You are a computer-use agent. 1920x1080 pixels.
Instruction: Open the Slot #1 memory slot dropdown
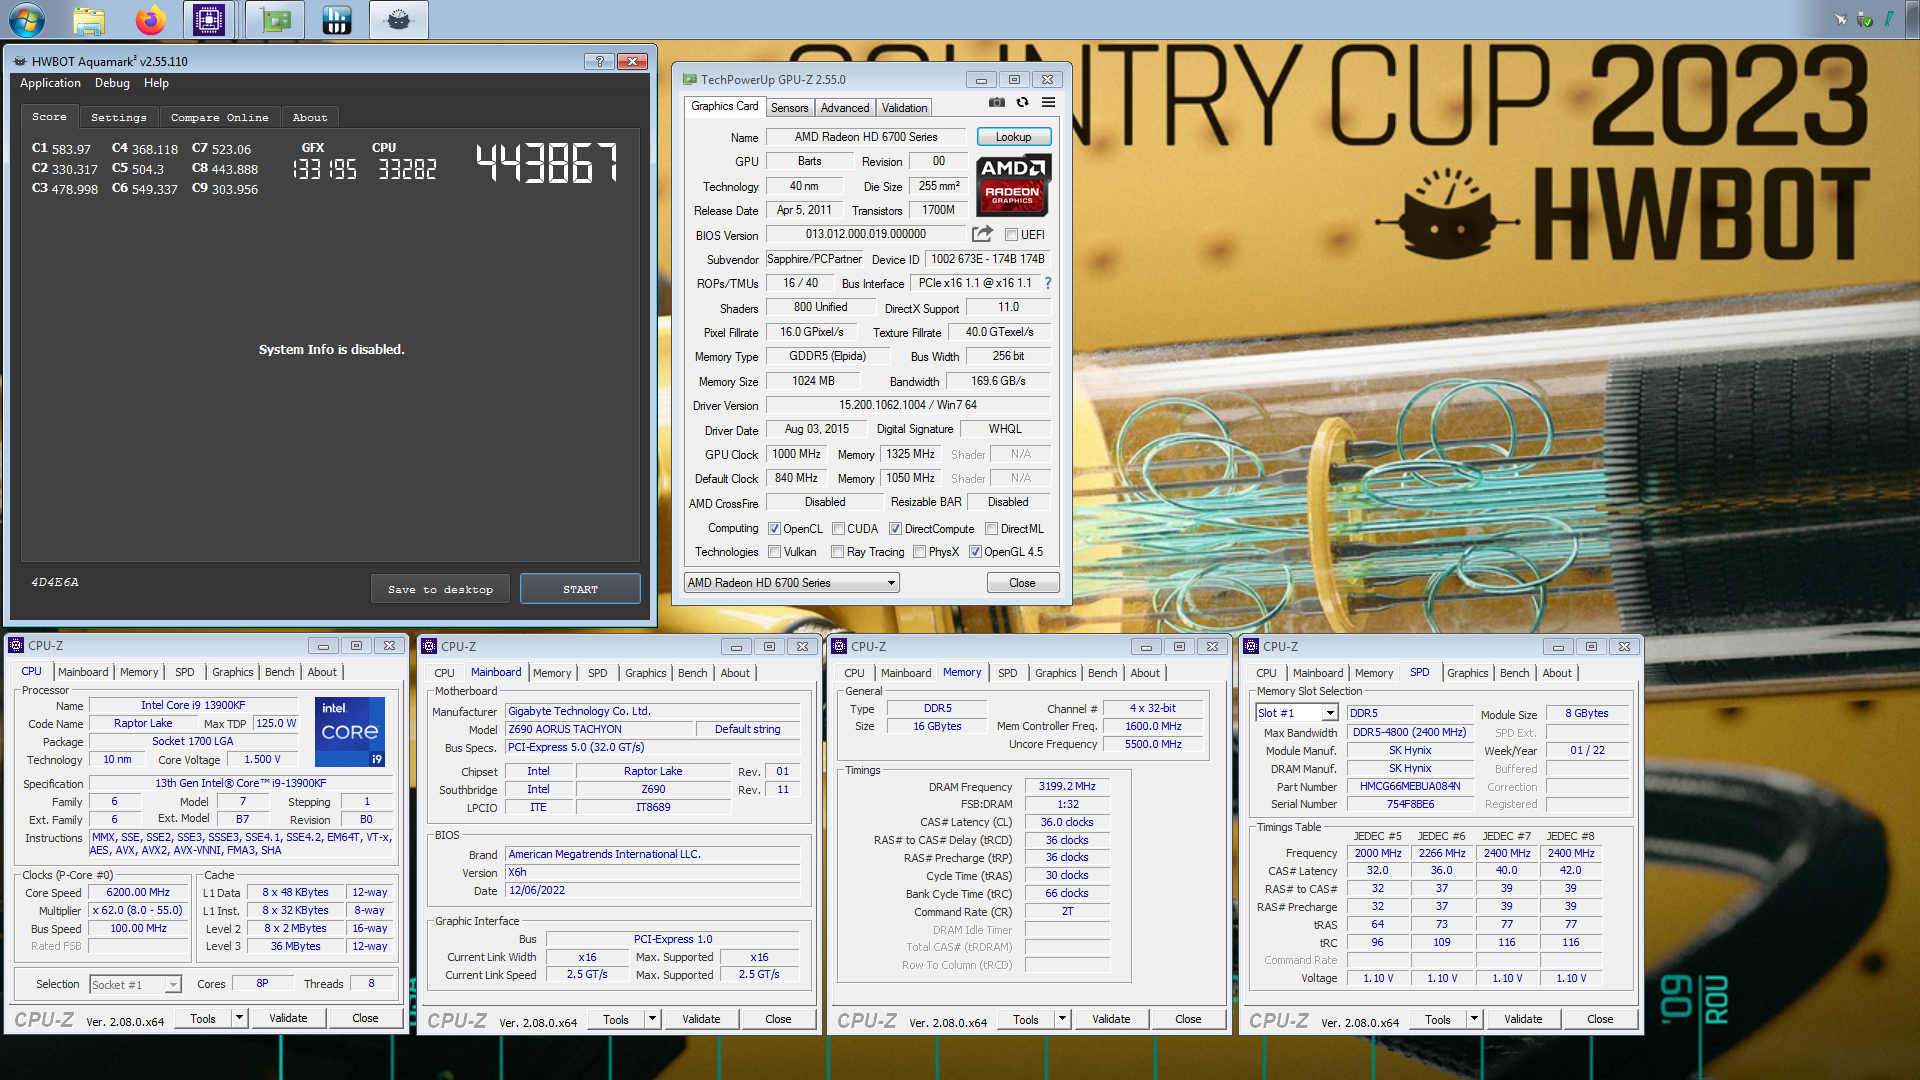pos(1296,713)
